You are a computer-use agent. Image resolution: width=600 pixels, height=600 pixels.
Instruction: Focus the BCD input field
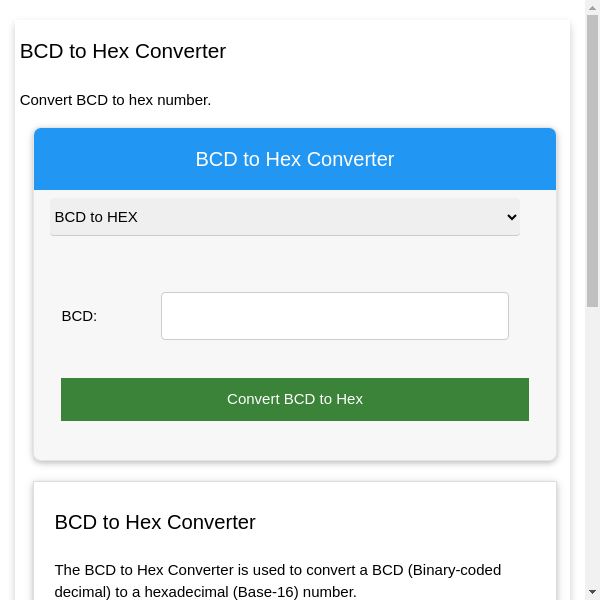(x=334, y=316)
